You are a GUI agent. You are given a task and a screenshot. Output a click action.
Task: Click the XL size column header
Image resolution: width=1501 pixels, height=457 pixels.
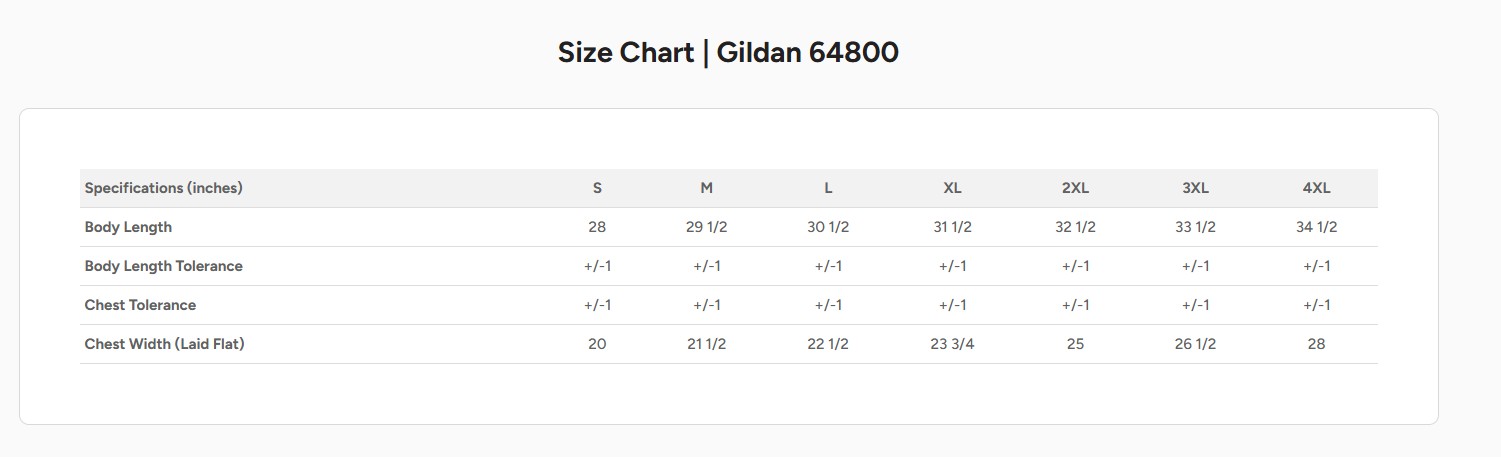[952, 188]
